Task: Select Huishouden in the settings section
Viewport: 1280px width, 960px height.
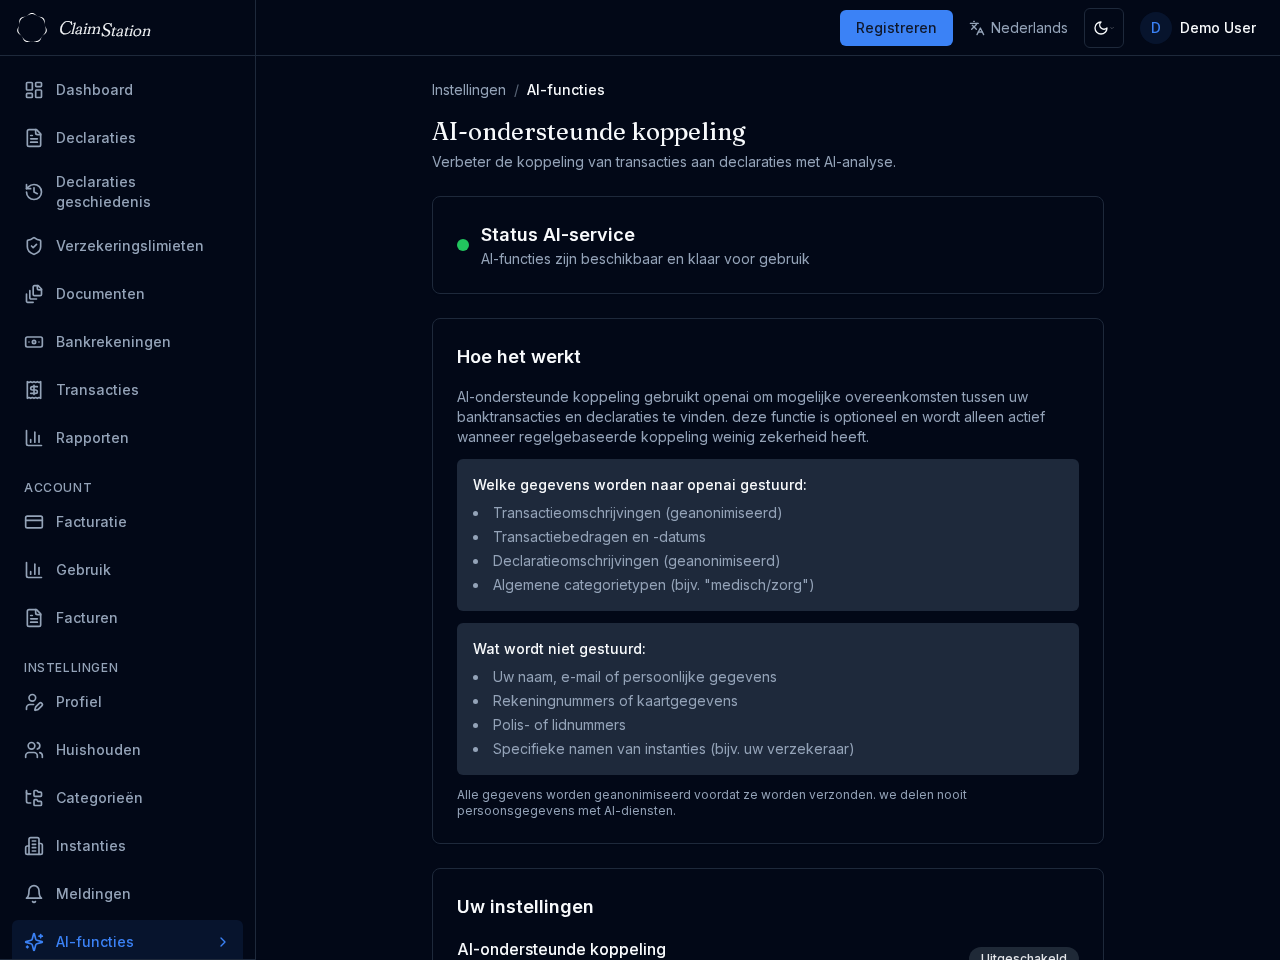Action: tap(98, 750)
